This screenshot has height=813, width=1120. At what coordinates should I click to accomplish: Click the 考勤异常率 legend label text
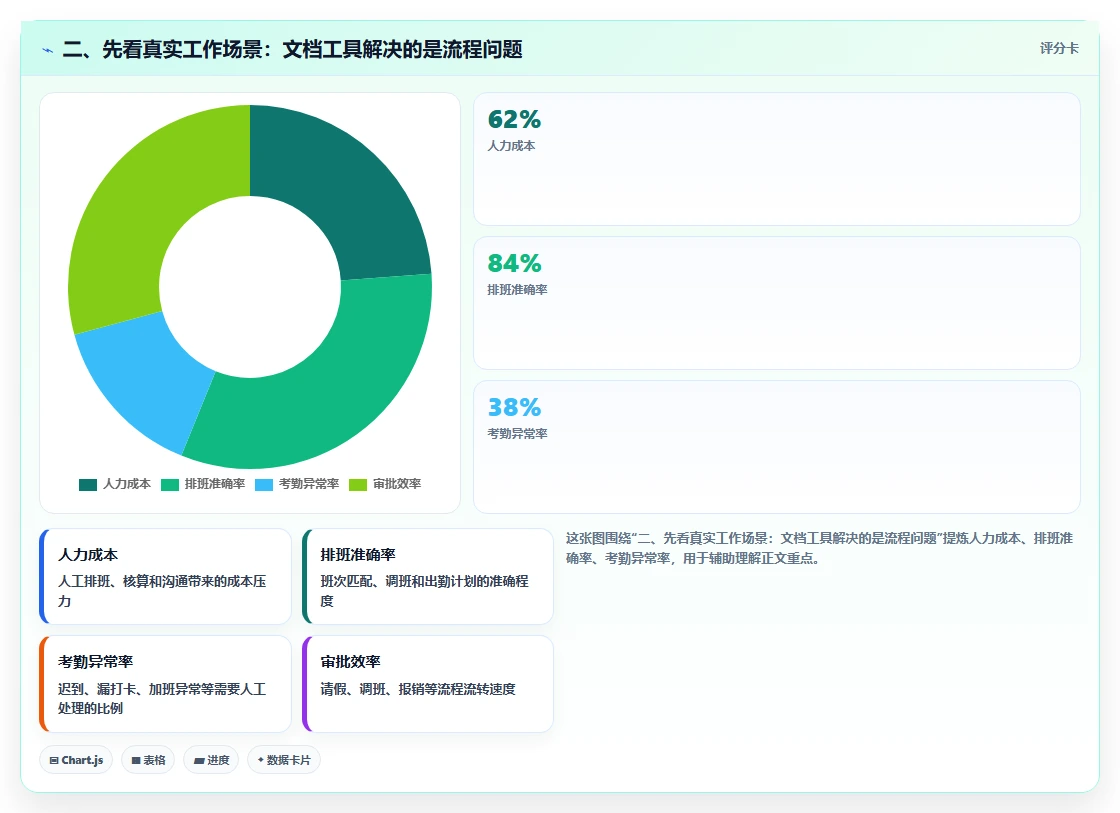point(309,484)
